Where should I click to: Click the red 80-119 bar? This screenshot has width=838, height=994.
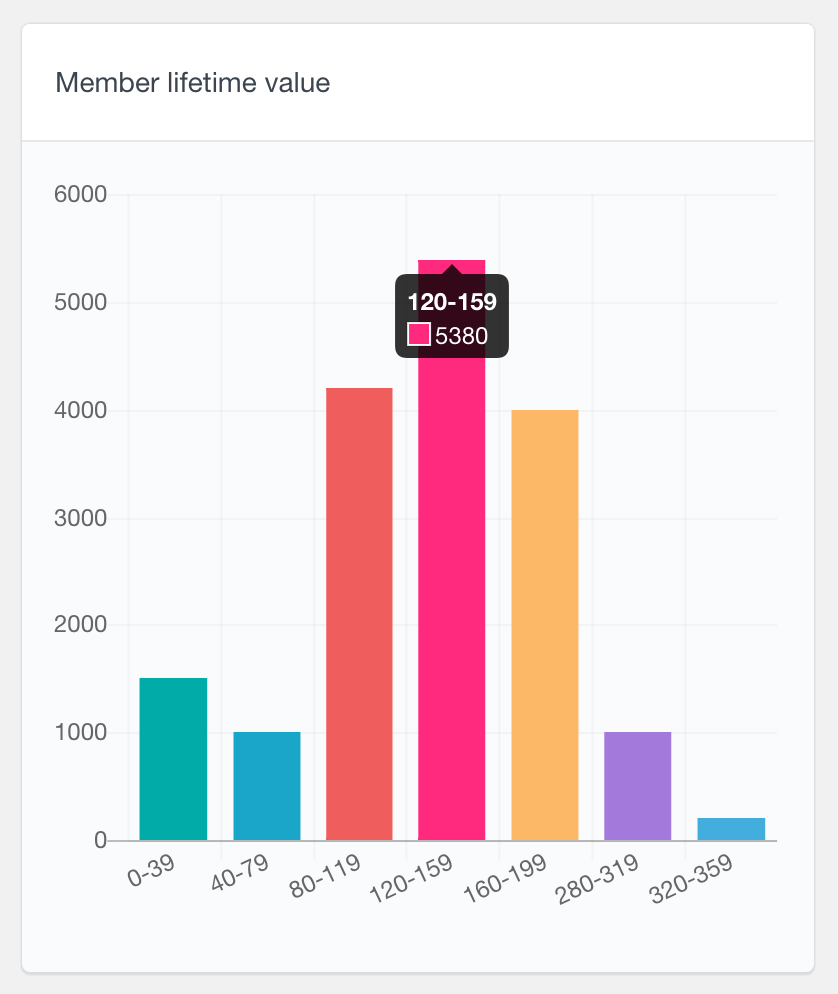pos(359,614)
